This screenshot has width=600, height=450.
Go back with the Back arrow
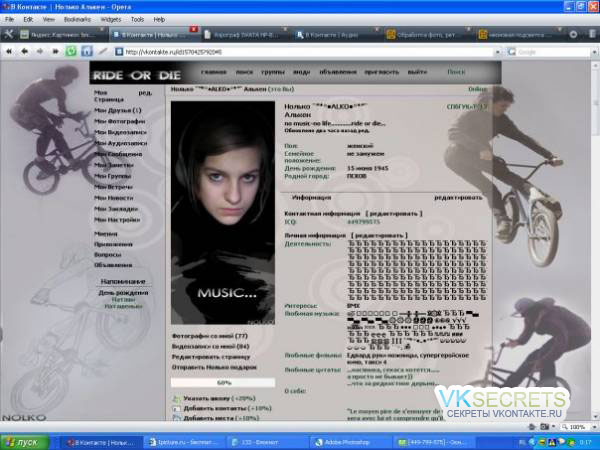click(24, 51)
